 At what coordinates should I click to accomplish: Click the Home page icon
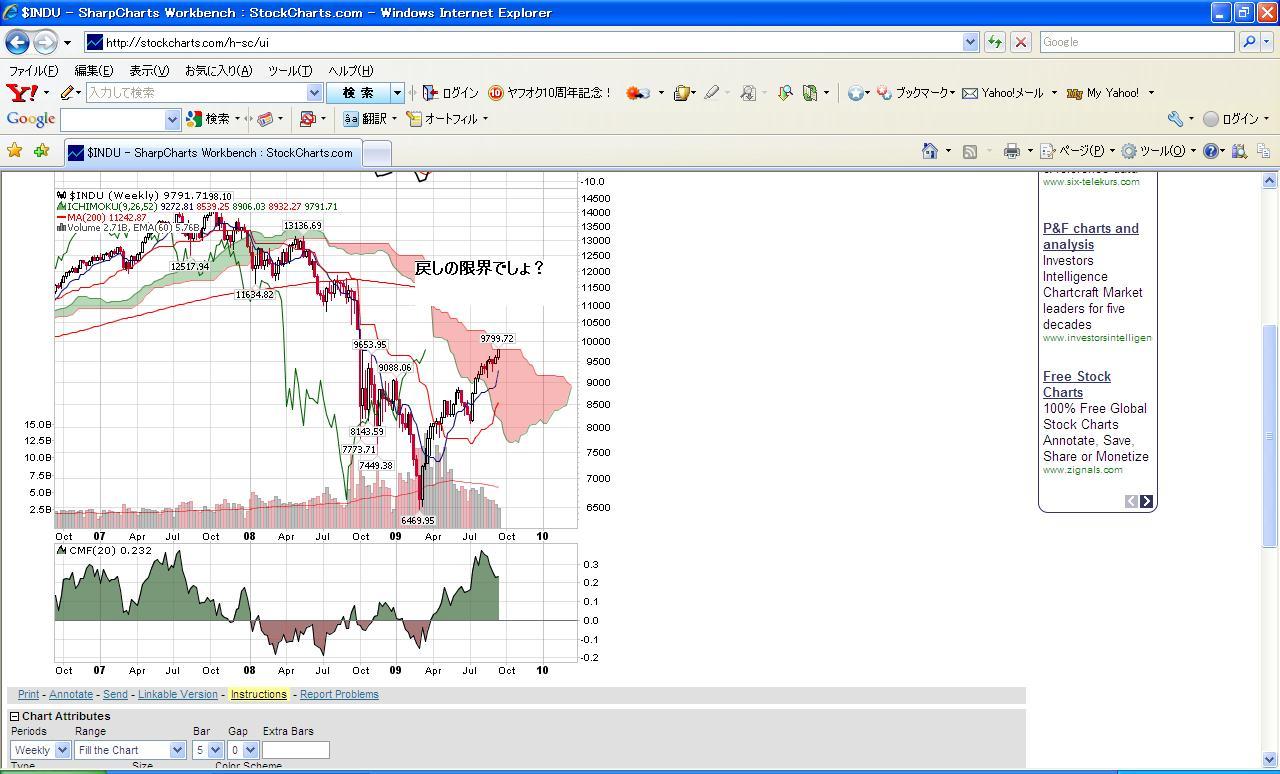click(930, 151)
